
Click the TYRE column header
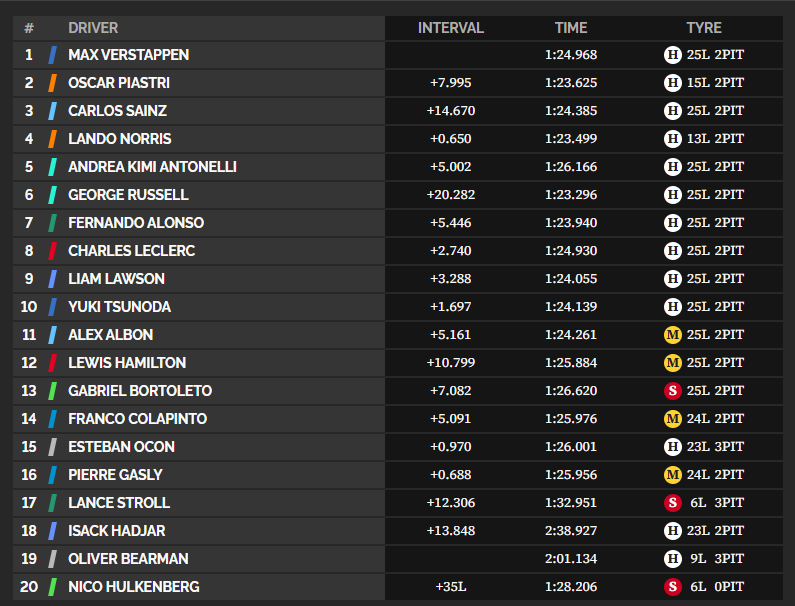704,28
